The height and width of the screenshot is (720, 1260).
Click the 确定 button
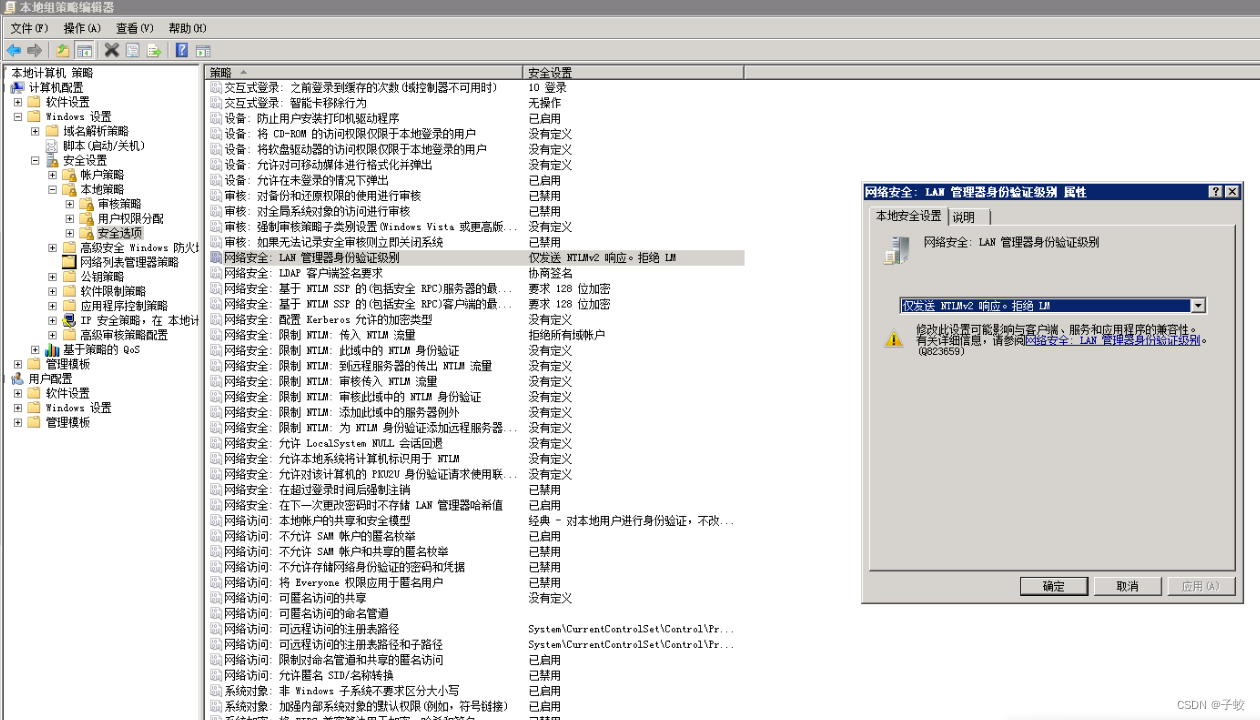pyautogui.click(x=1053, y=586)
